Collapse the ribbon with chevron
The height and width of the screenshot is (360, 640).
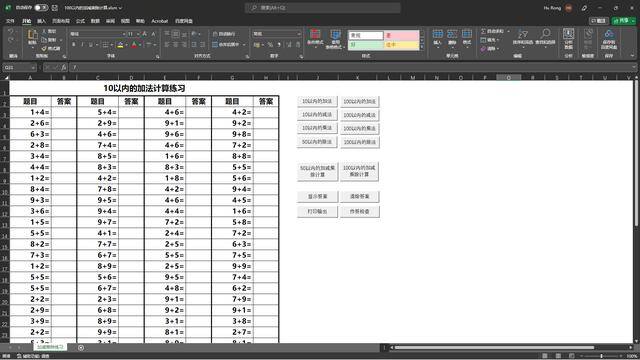[633, 56]
